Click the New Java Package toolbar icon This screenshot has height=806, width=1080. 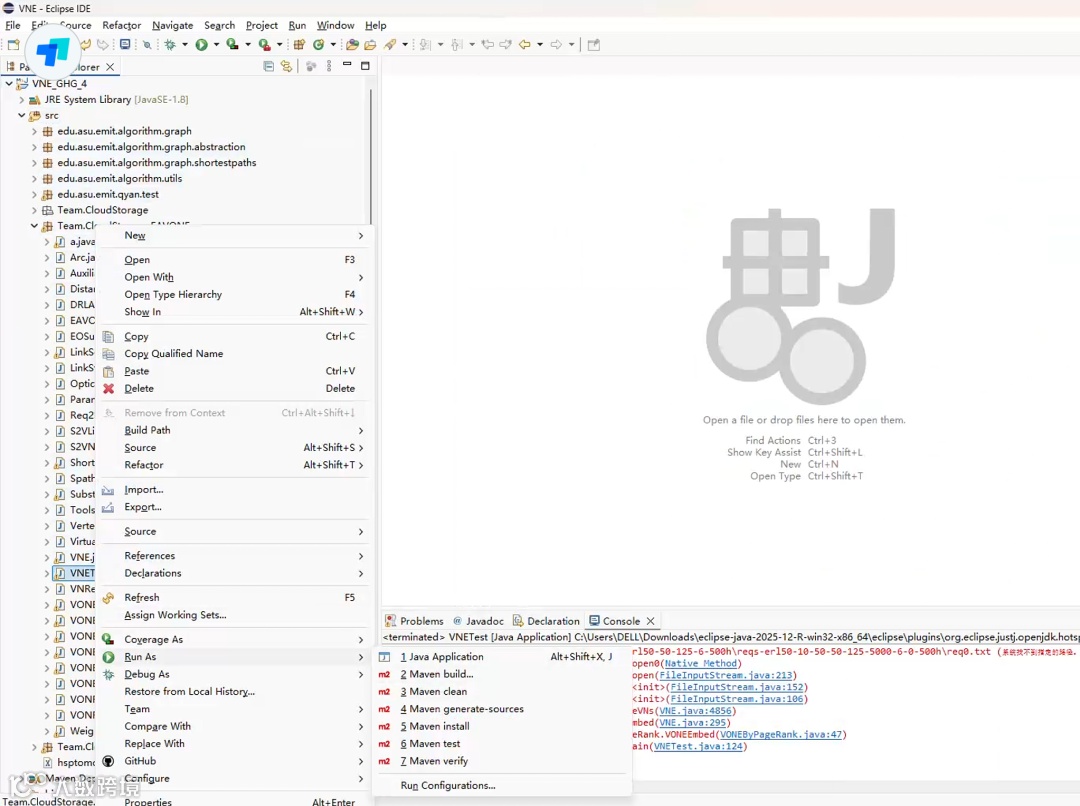tap(300, 45)
